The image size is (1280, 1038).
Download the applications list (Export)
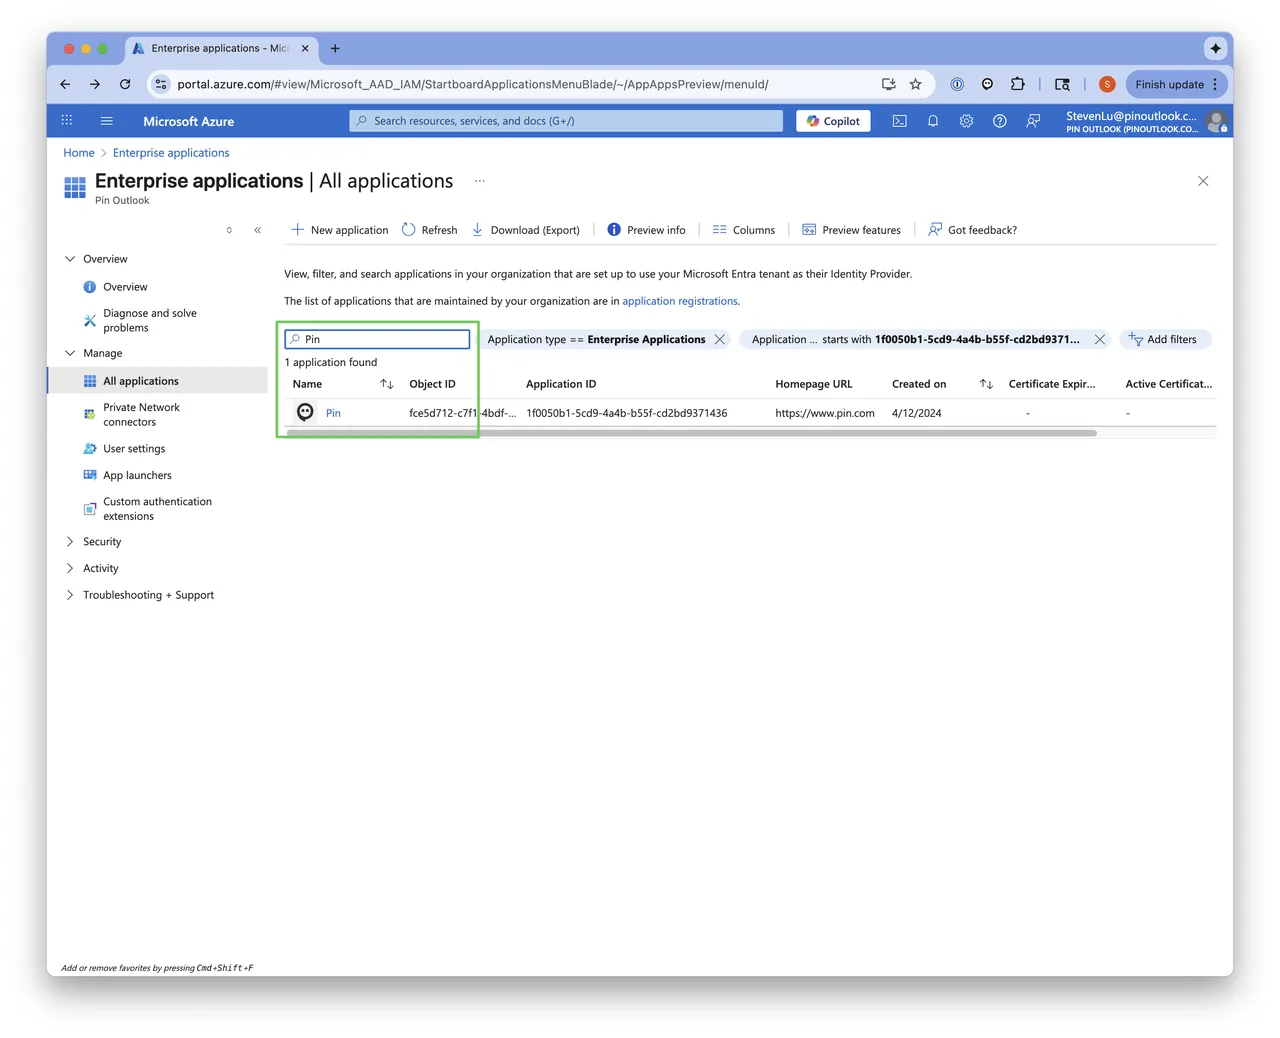point(525,230)
